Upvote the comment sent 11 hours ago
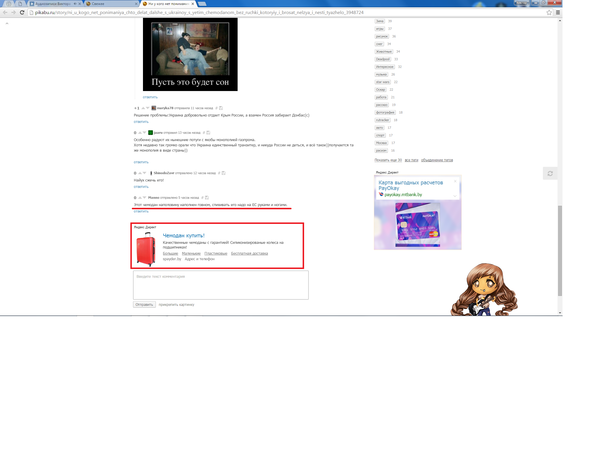The width and height of the screenshot is (600, 449). coord(143,108)
